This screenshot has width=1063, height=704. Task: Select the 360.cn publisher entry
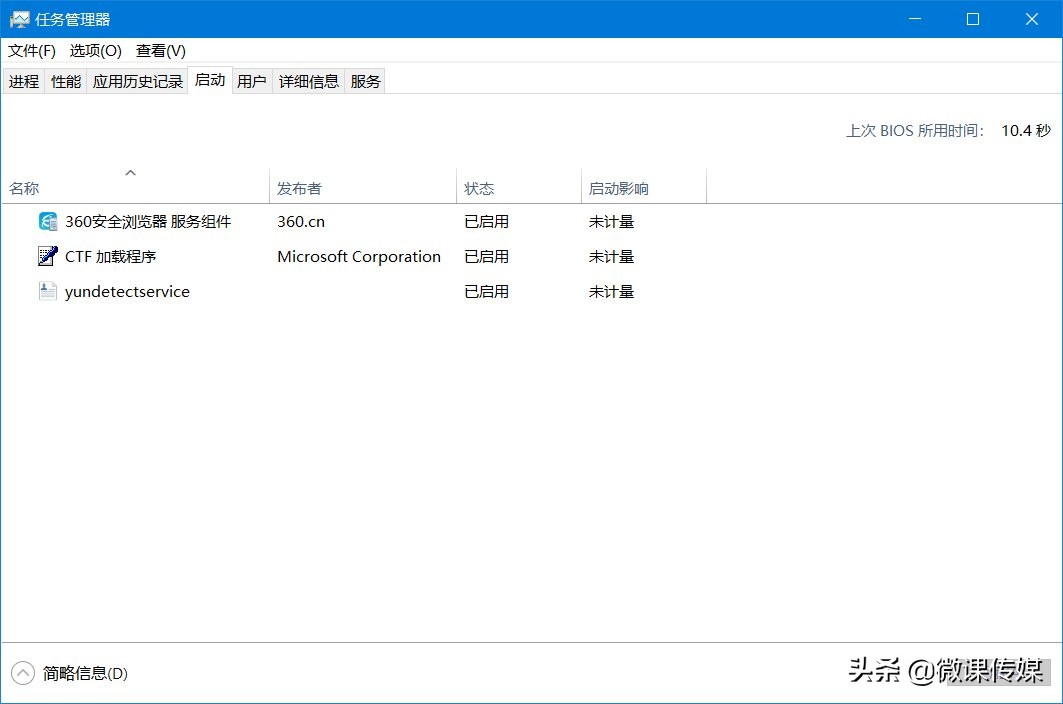point(301,221)
